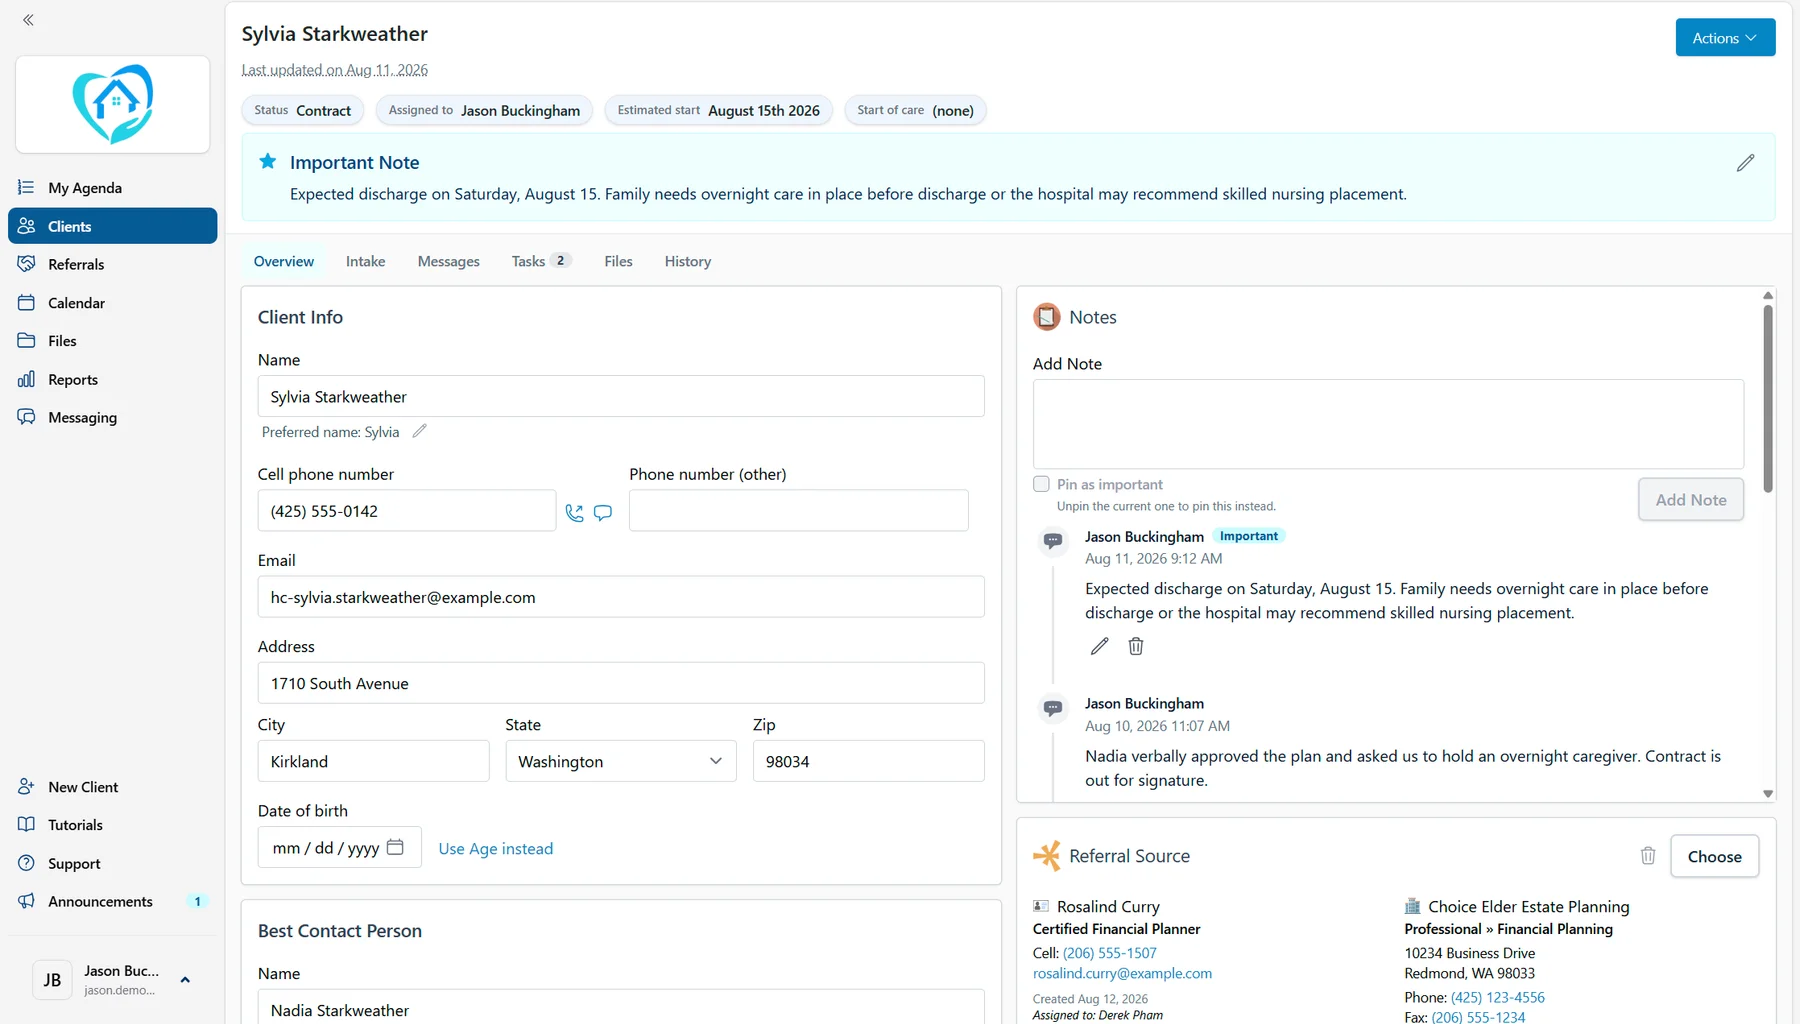1800x1024 pixels.
Task: Switch to the Overview tab
Action: coord(284,261)
